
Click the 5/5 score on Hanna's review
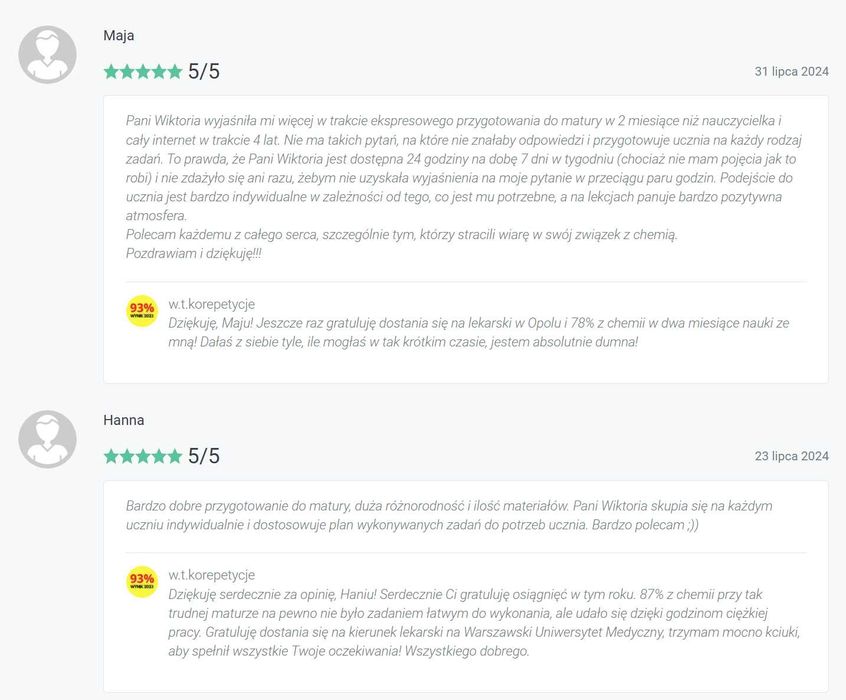204,456
